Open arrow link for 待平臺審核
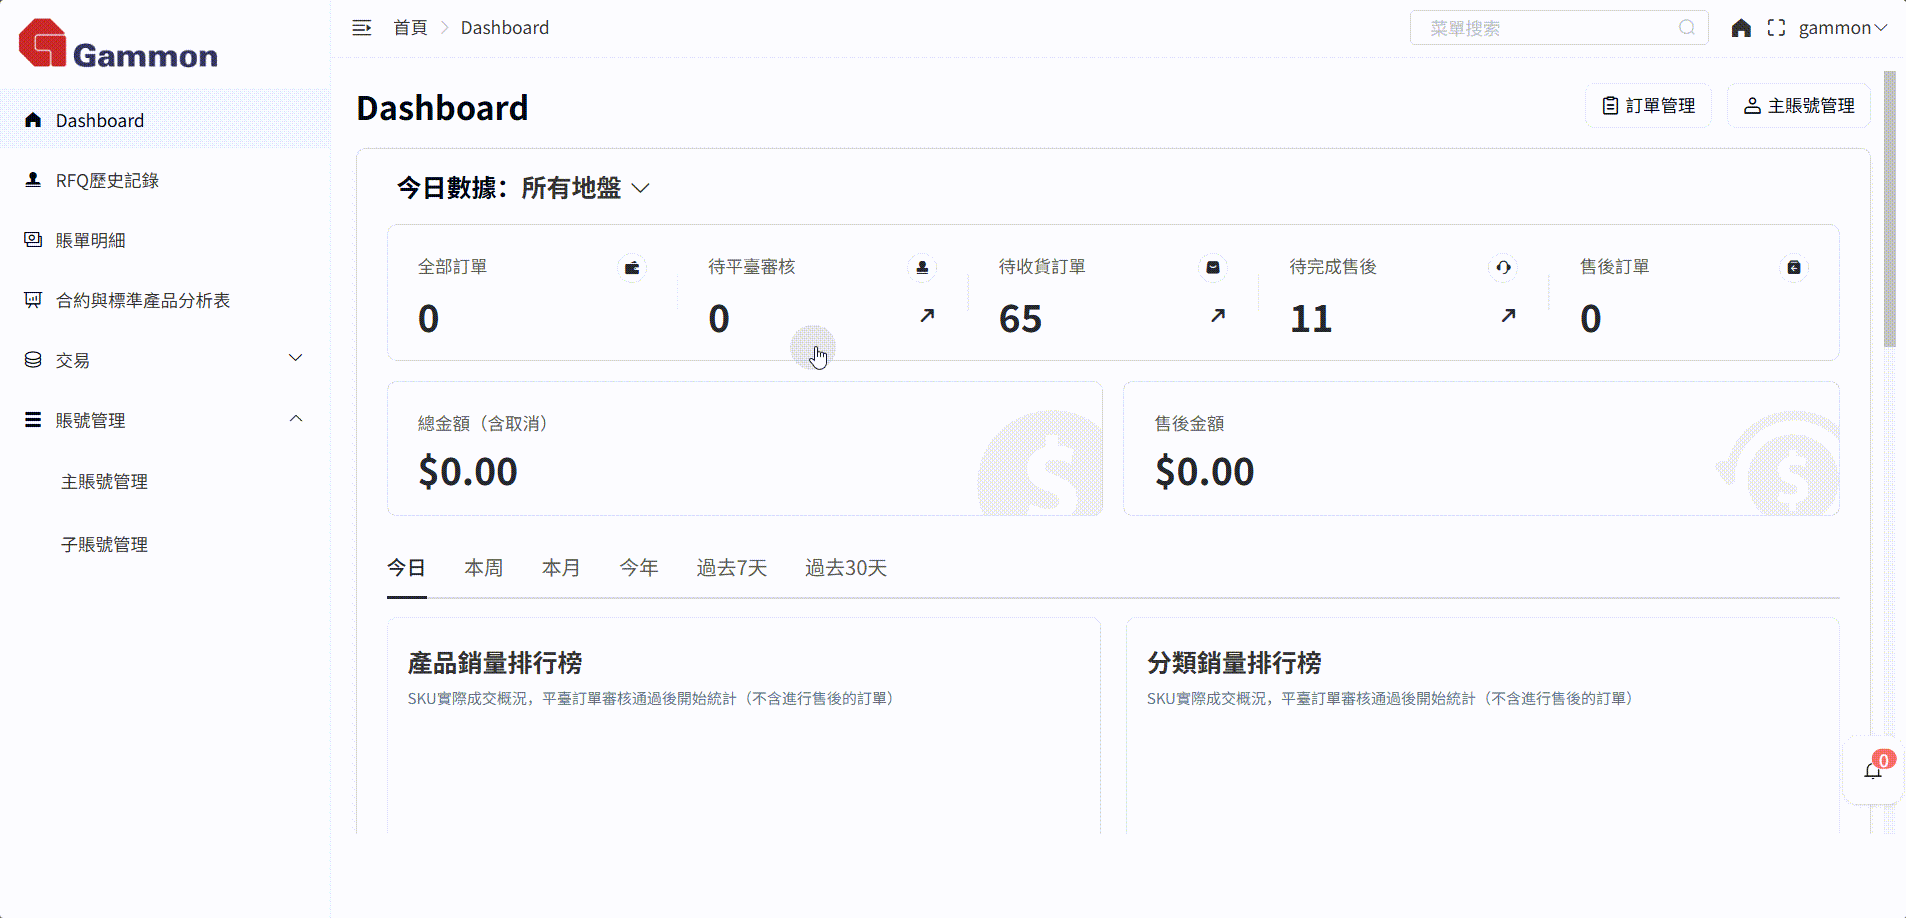Screen dimensions: 1906x918 click(927, 316)
